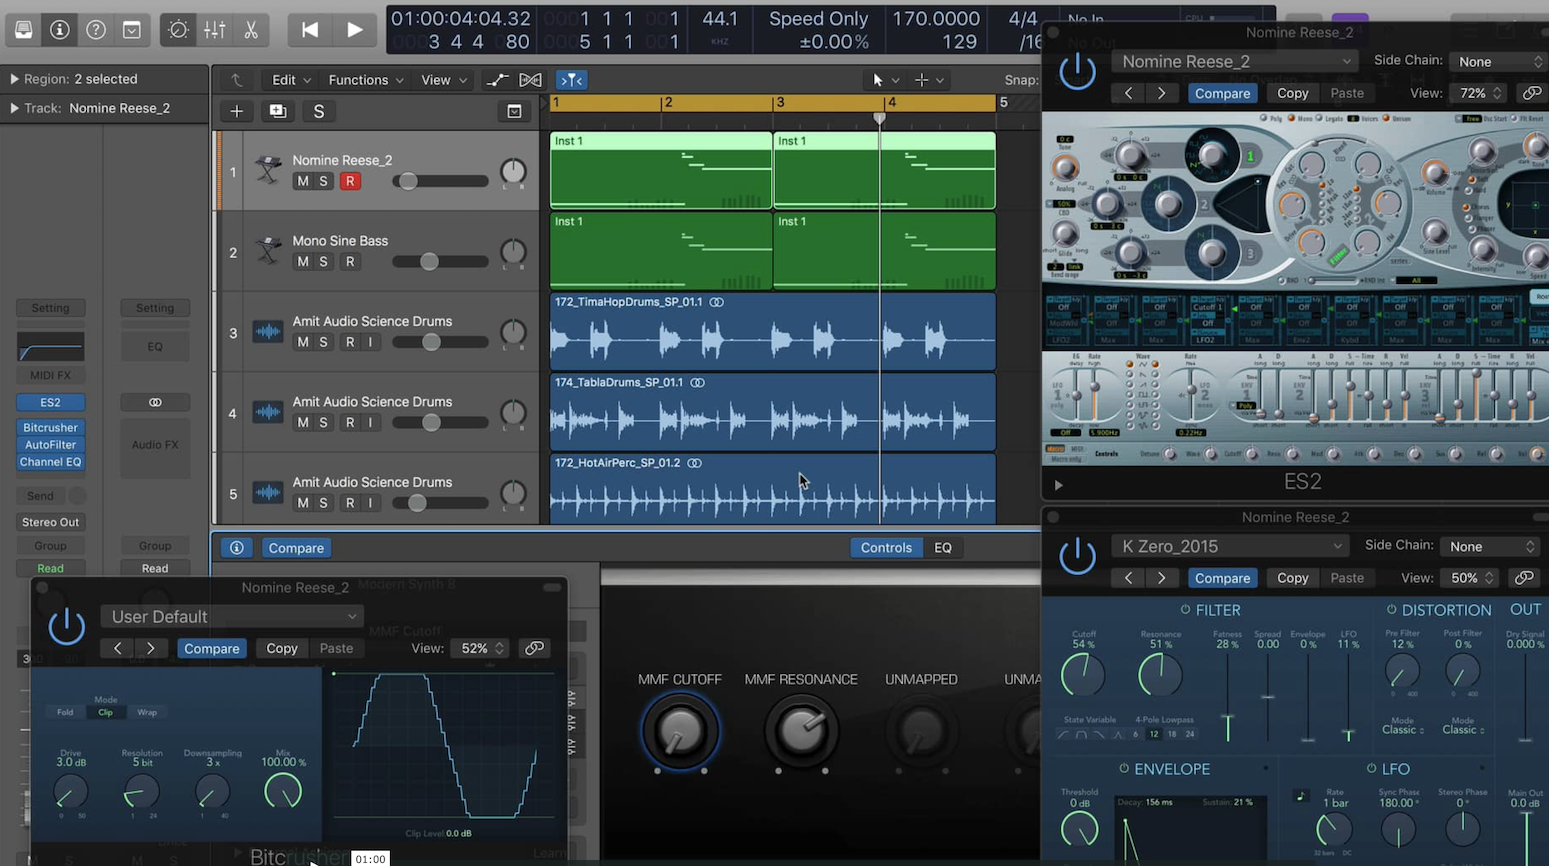Screen dimensions: 1549x866
Task: Switch to EQ tab in Smart Controls
Action: pos(943,548)
